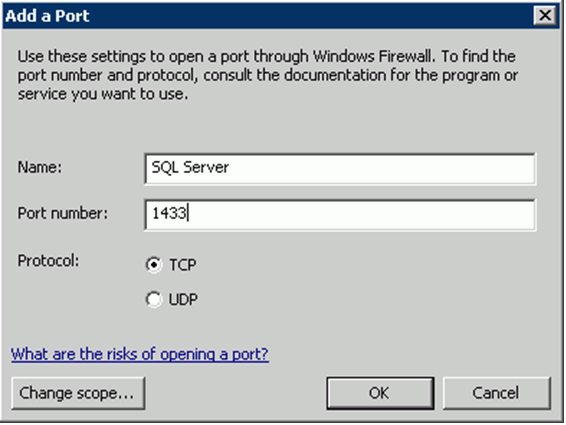Confirm the port with OK
The height and width of the screenshot is (425, 566).
click(380, 393)
